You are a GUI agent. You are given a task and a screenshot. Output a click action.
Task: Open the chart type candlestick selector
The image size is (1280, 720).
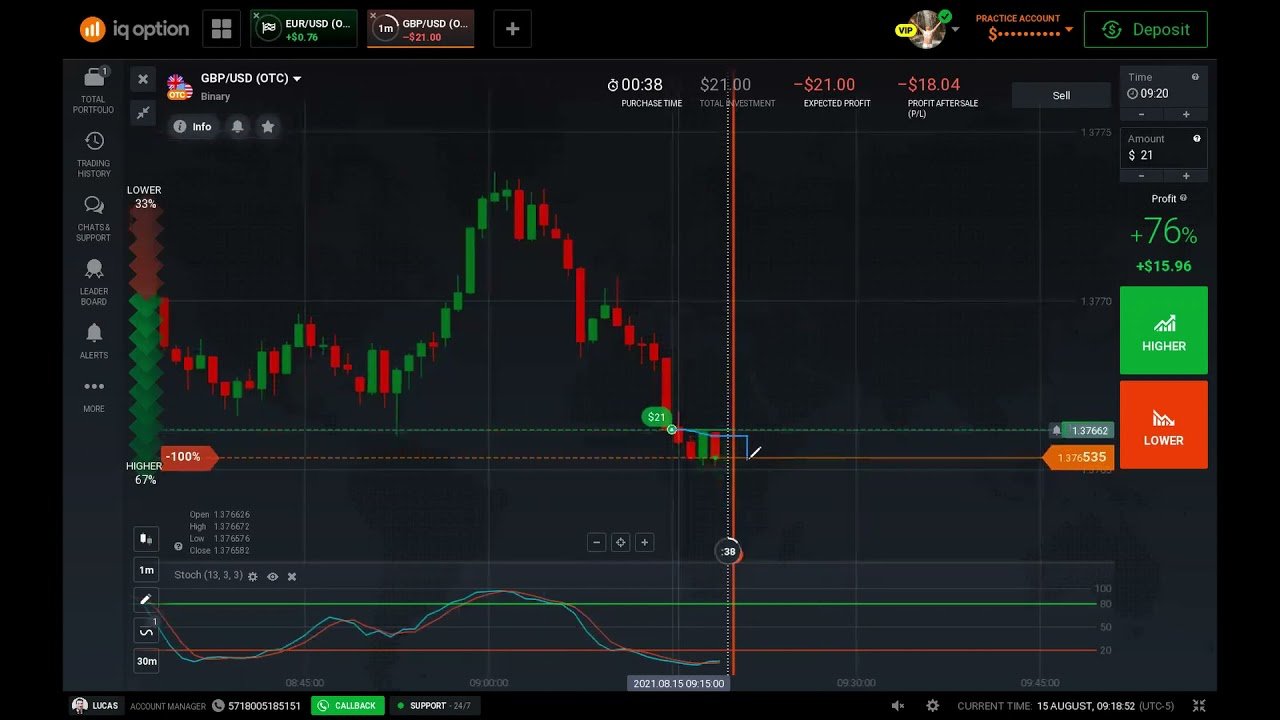(146, 538)
